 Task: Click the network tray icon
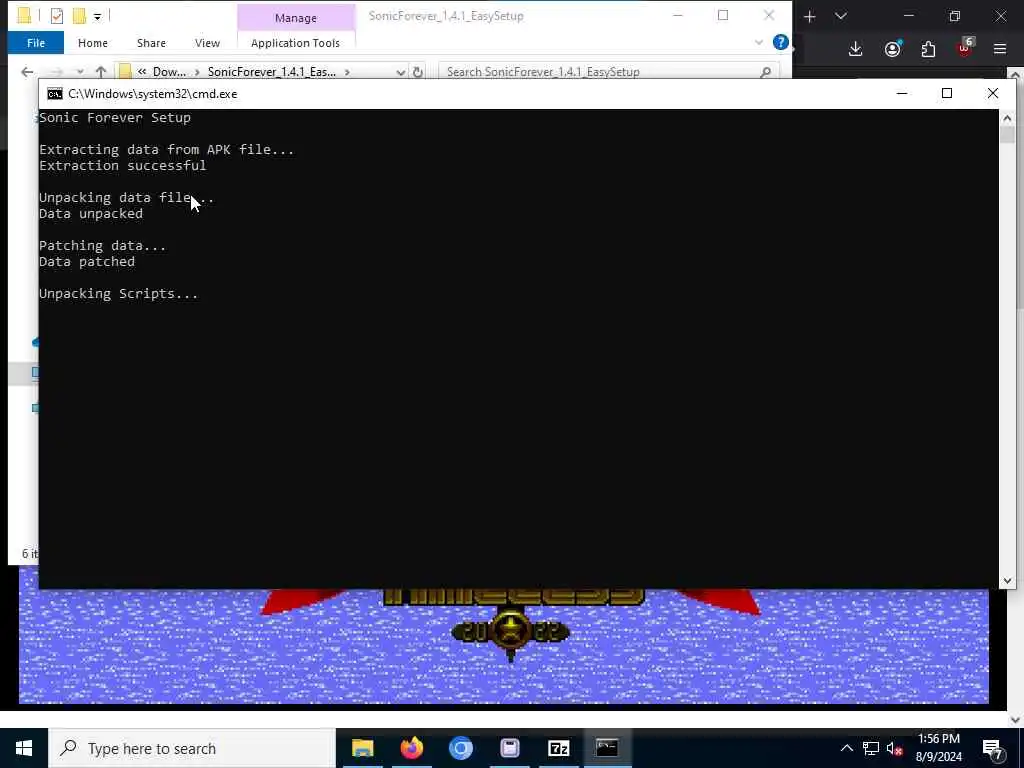pos(871,748)
